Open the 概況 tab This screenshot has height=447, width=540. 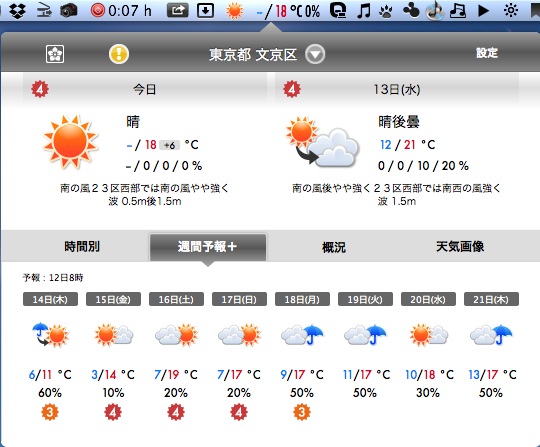[334, 247]
